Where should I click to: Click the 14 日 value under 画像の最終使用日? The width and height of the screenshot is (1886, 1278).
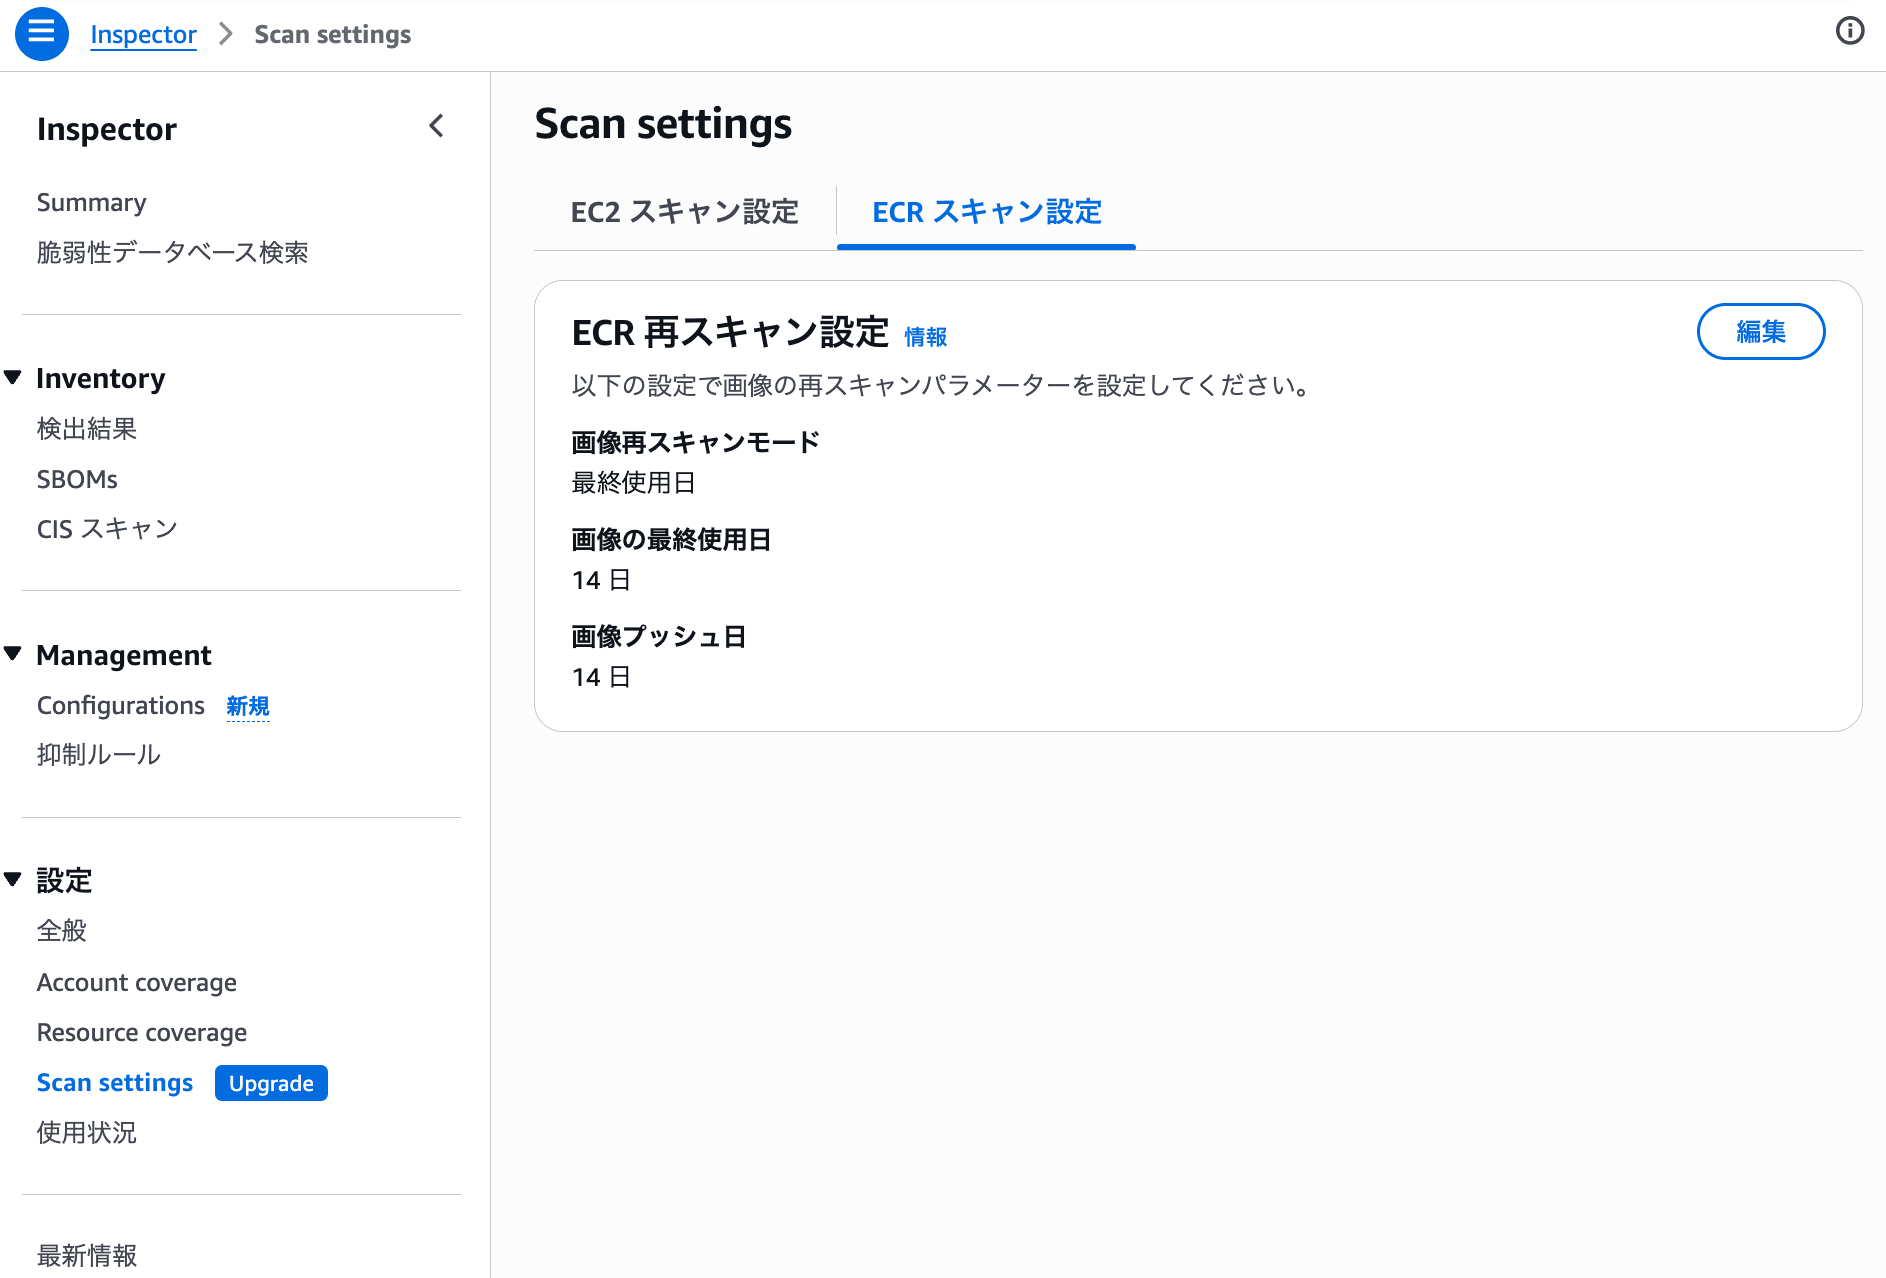[601, 580]
